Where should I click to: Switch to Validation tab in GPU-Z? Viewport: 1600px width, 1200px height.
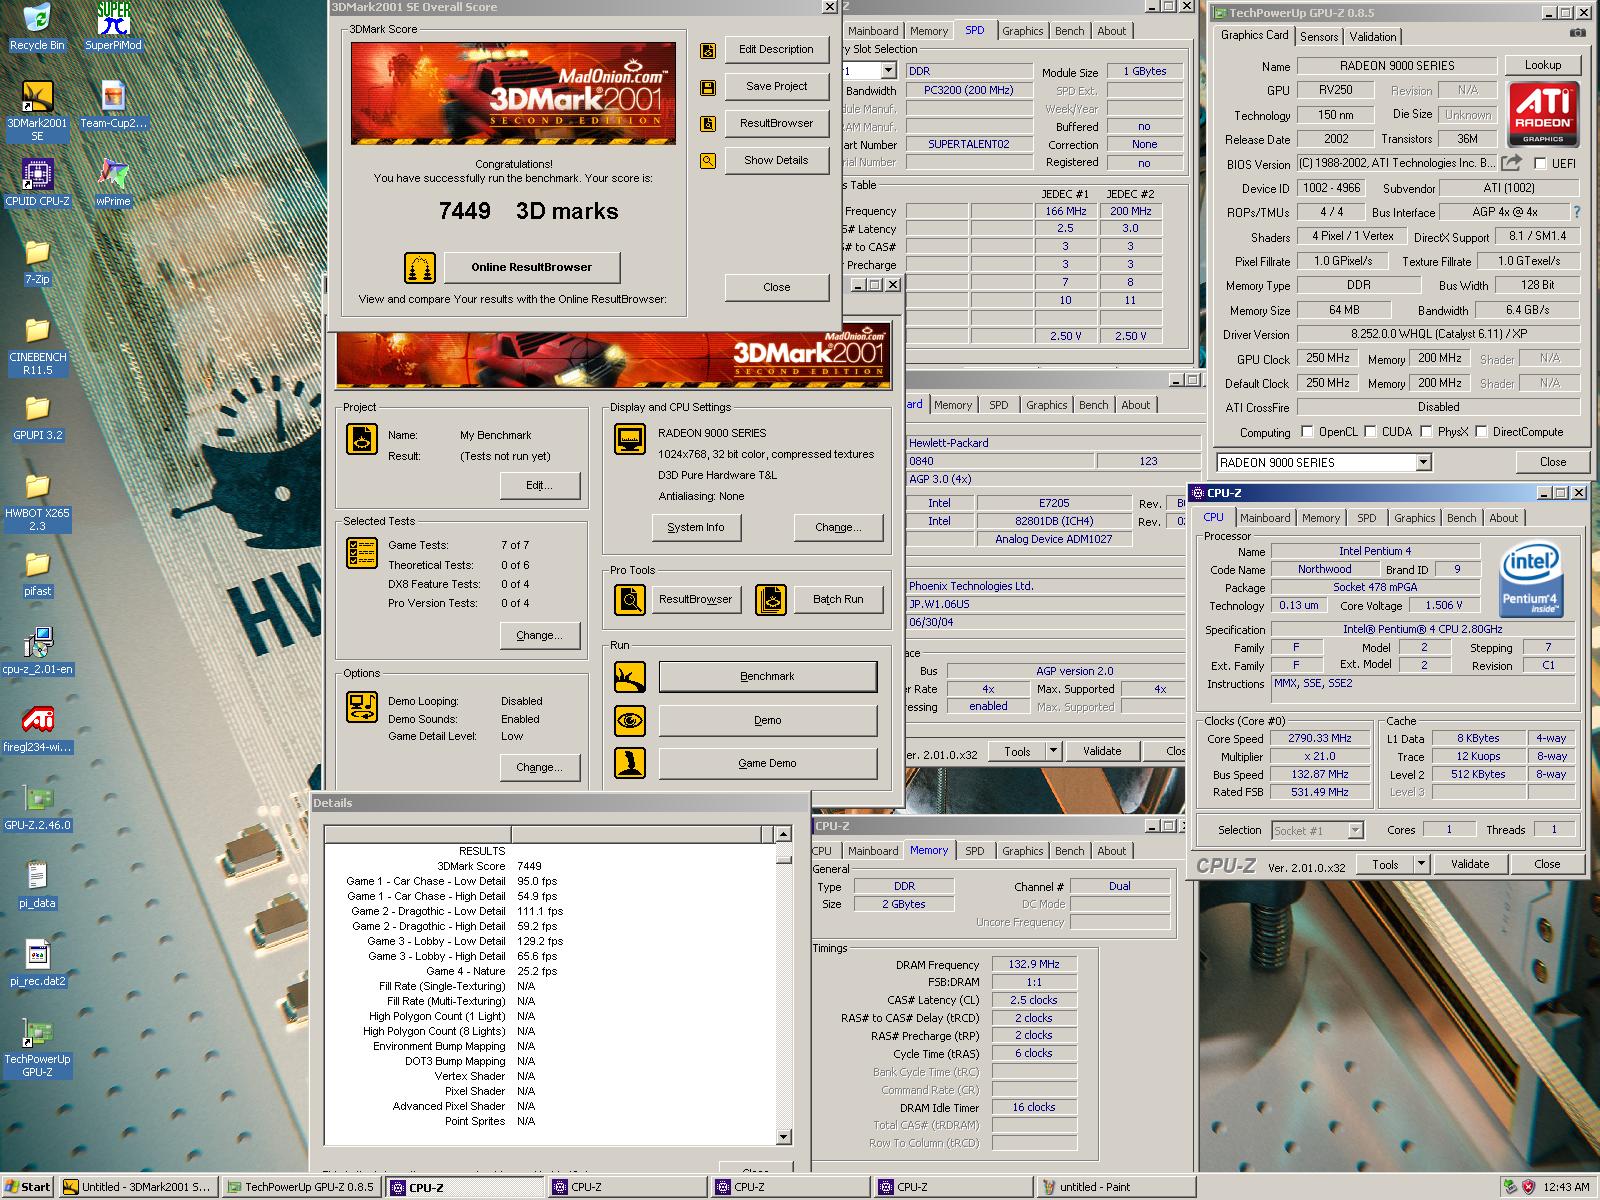pyautogui.click(x=1373, y=36)
